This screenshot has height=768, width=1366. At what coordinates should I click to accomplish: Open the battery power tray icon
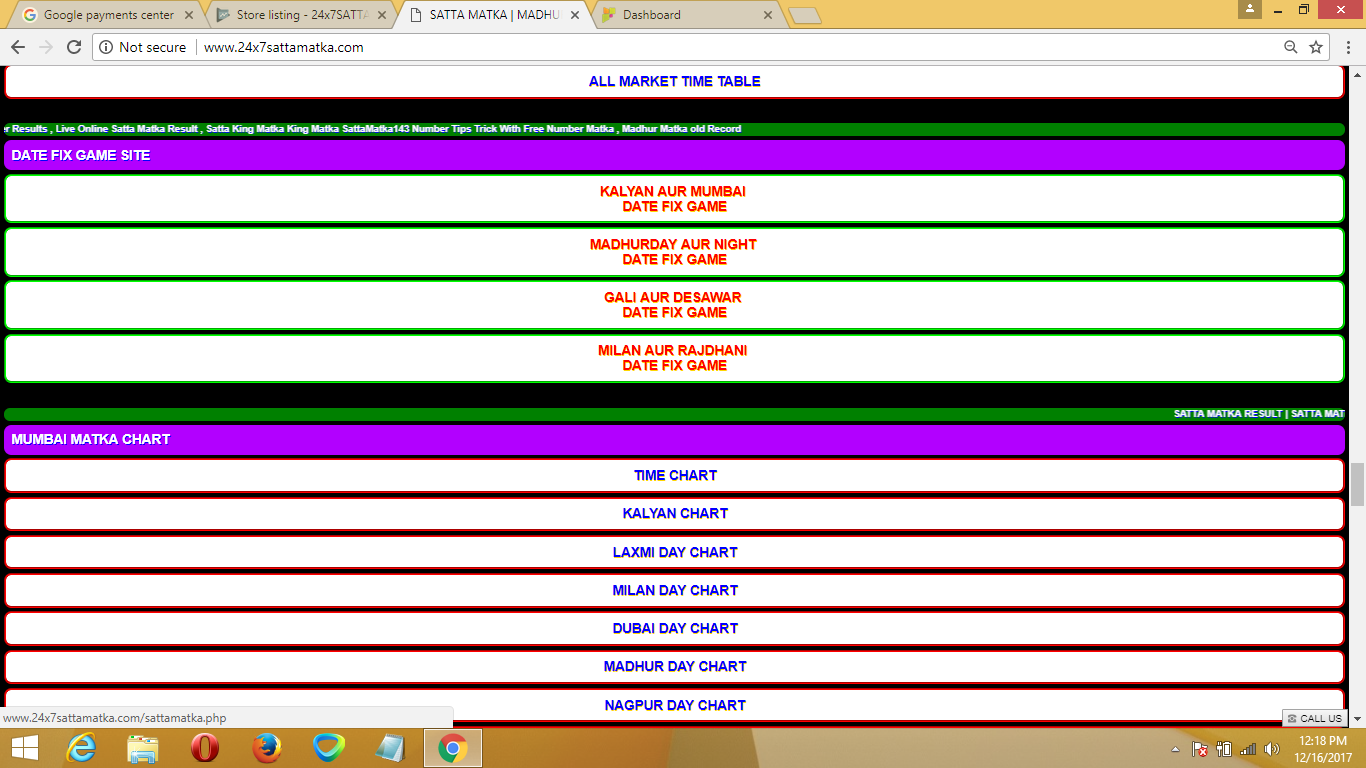click(1224, 748)
